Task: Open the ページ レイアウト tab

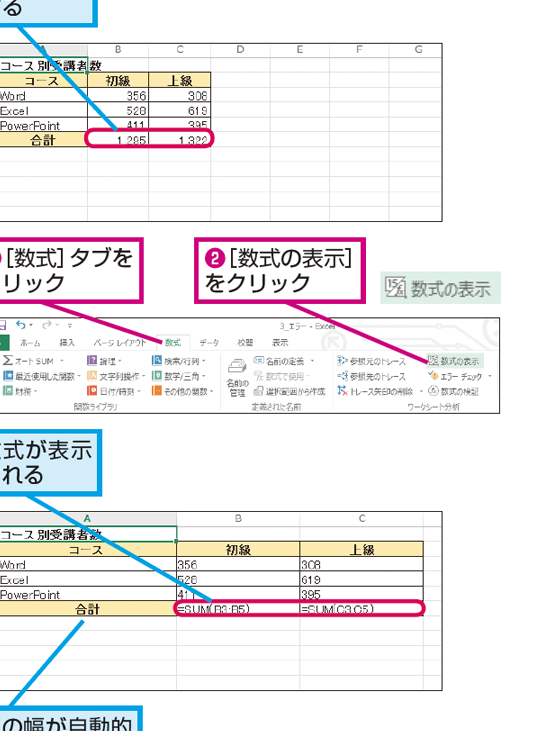Action: (x=119, y=343)
